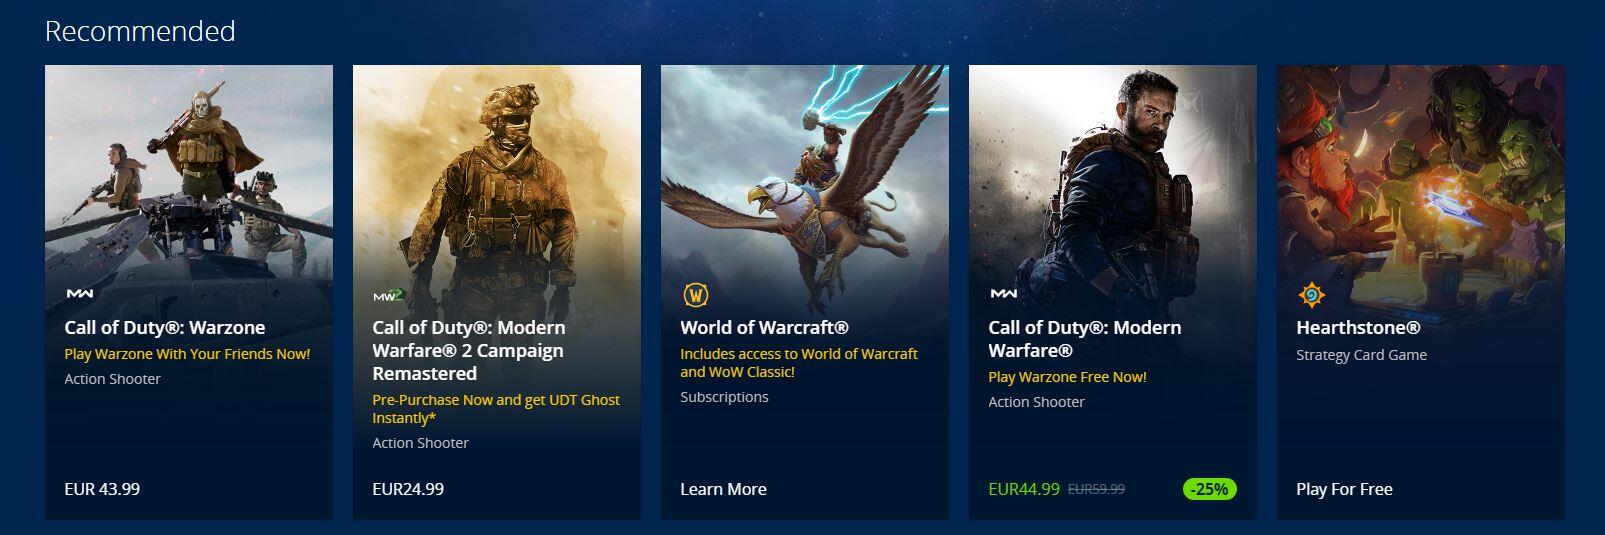1605x535 pixels.
Task: Click the Recommended section heading
Action: [140, 31]
